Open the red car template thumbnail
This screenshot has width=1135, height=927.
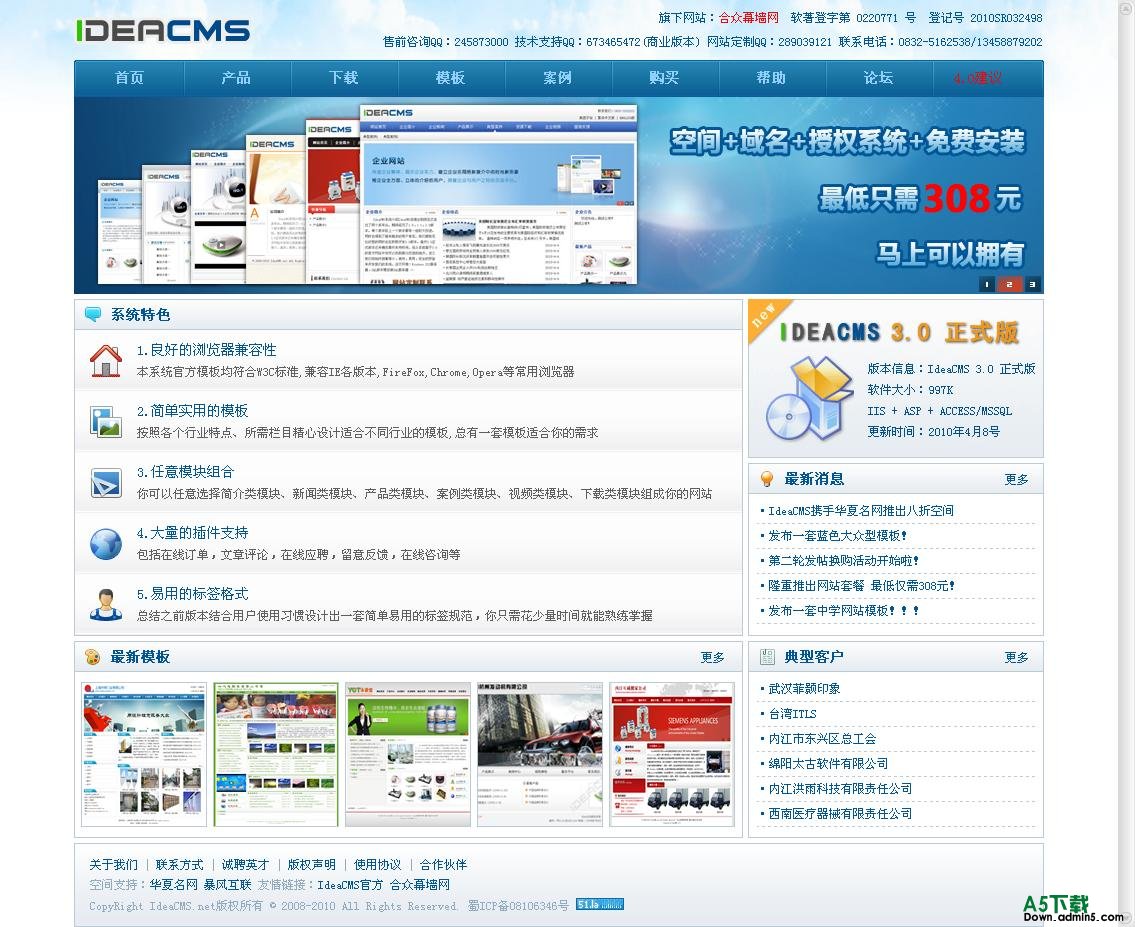pyautogui.click(x=540, y=754)
